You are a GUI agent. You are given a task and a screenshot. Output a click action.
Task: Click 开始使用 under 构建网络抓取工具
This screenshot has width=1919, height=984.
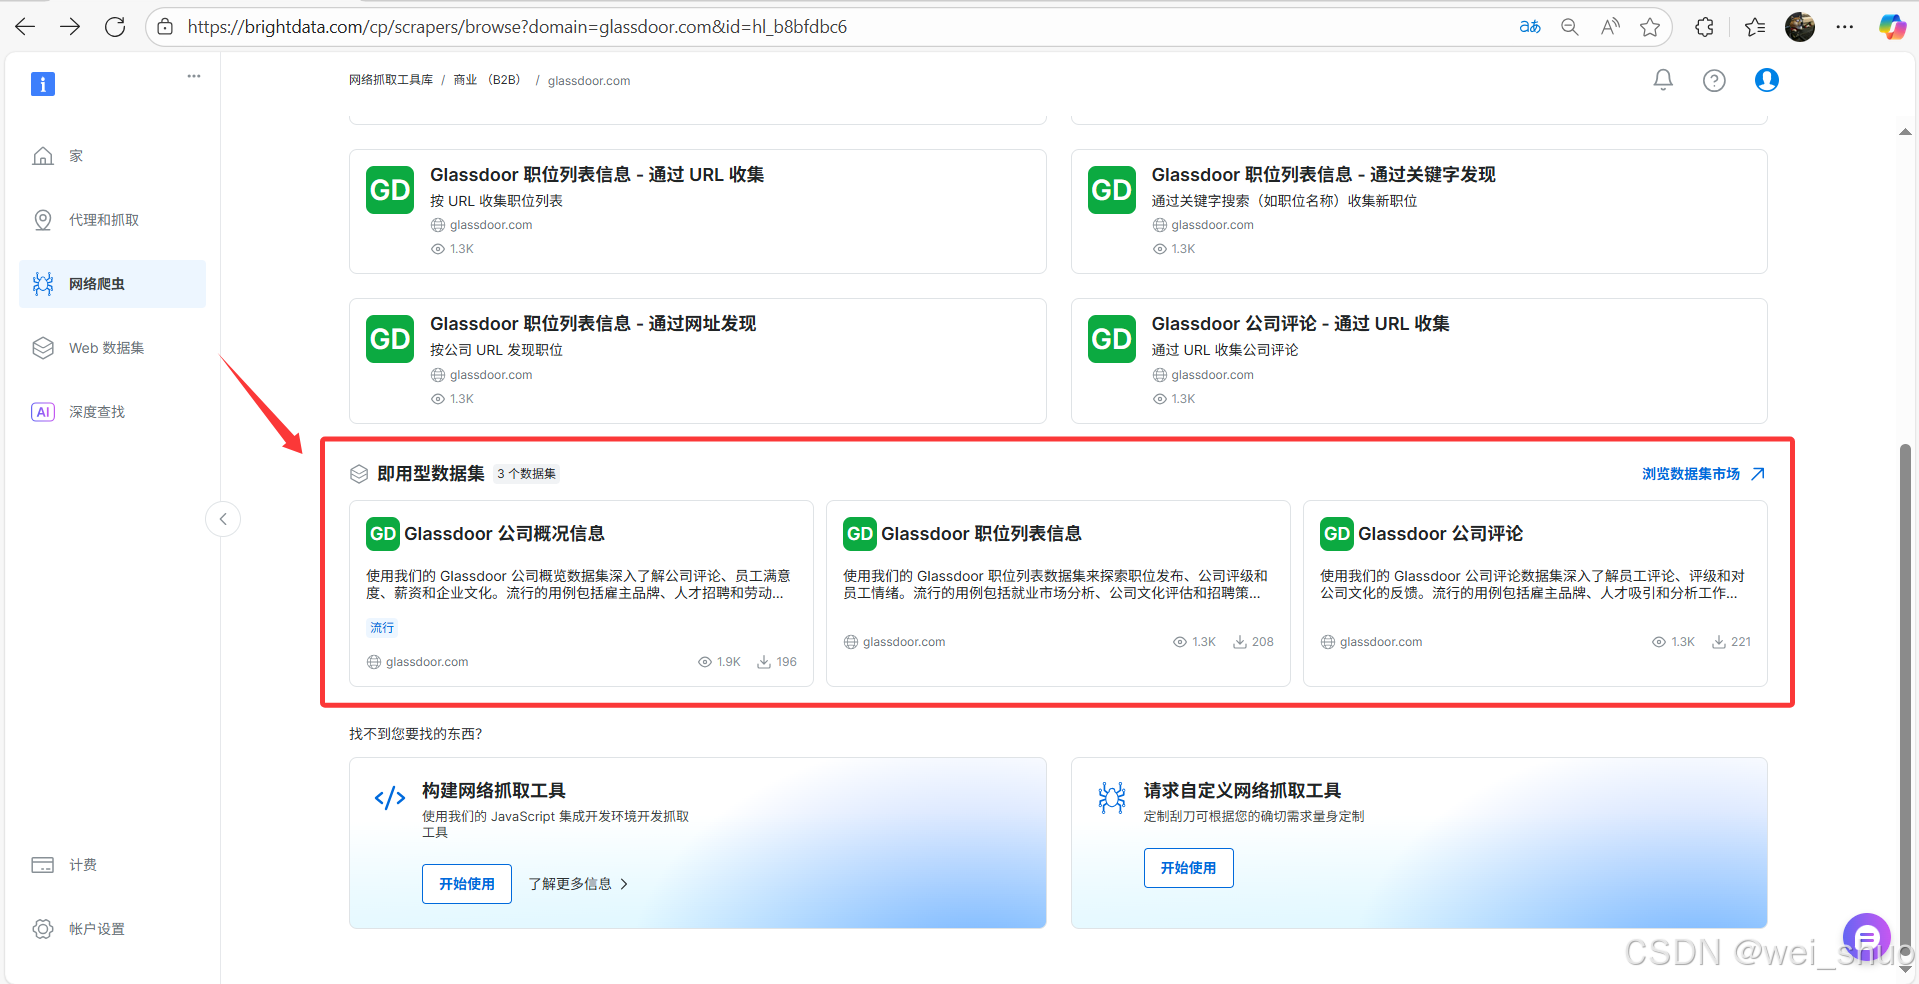(467, 884)
